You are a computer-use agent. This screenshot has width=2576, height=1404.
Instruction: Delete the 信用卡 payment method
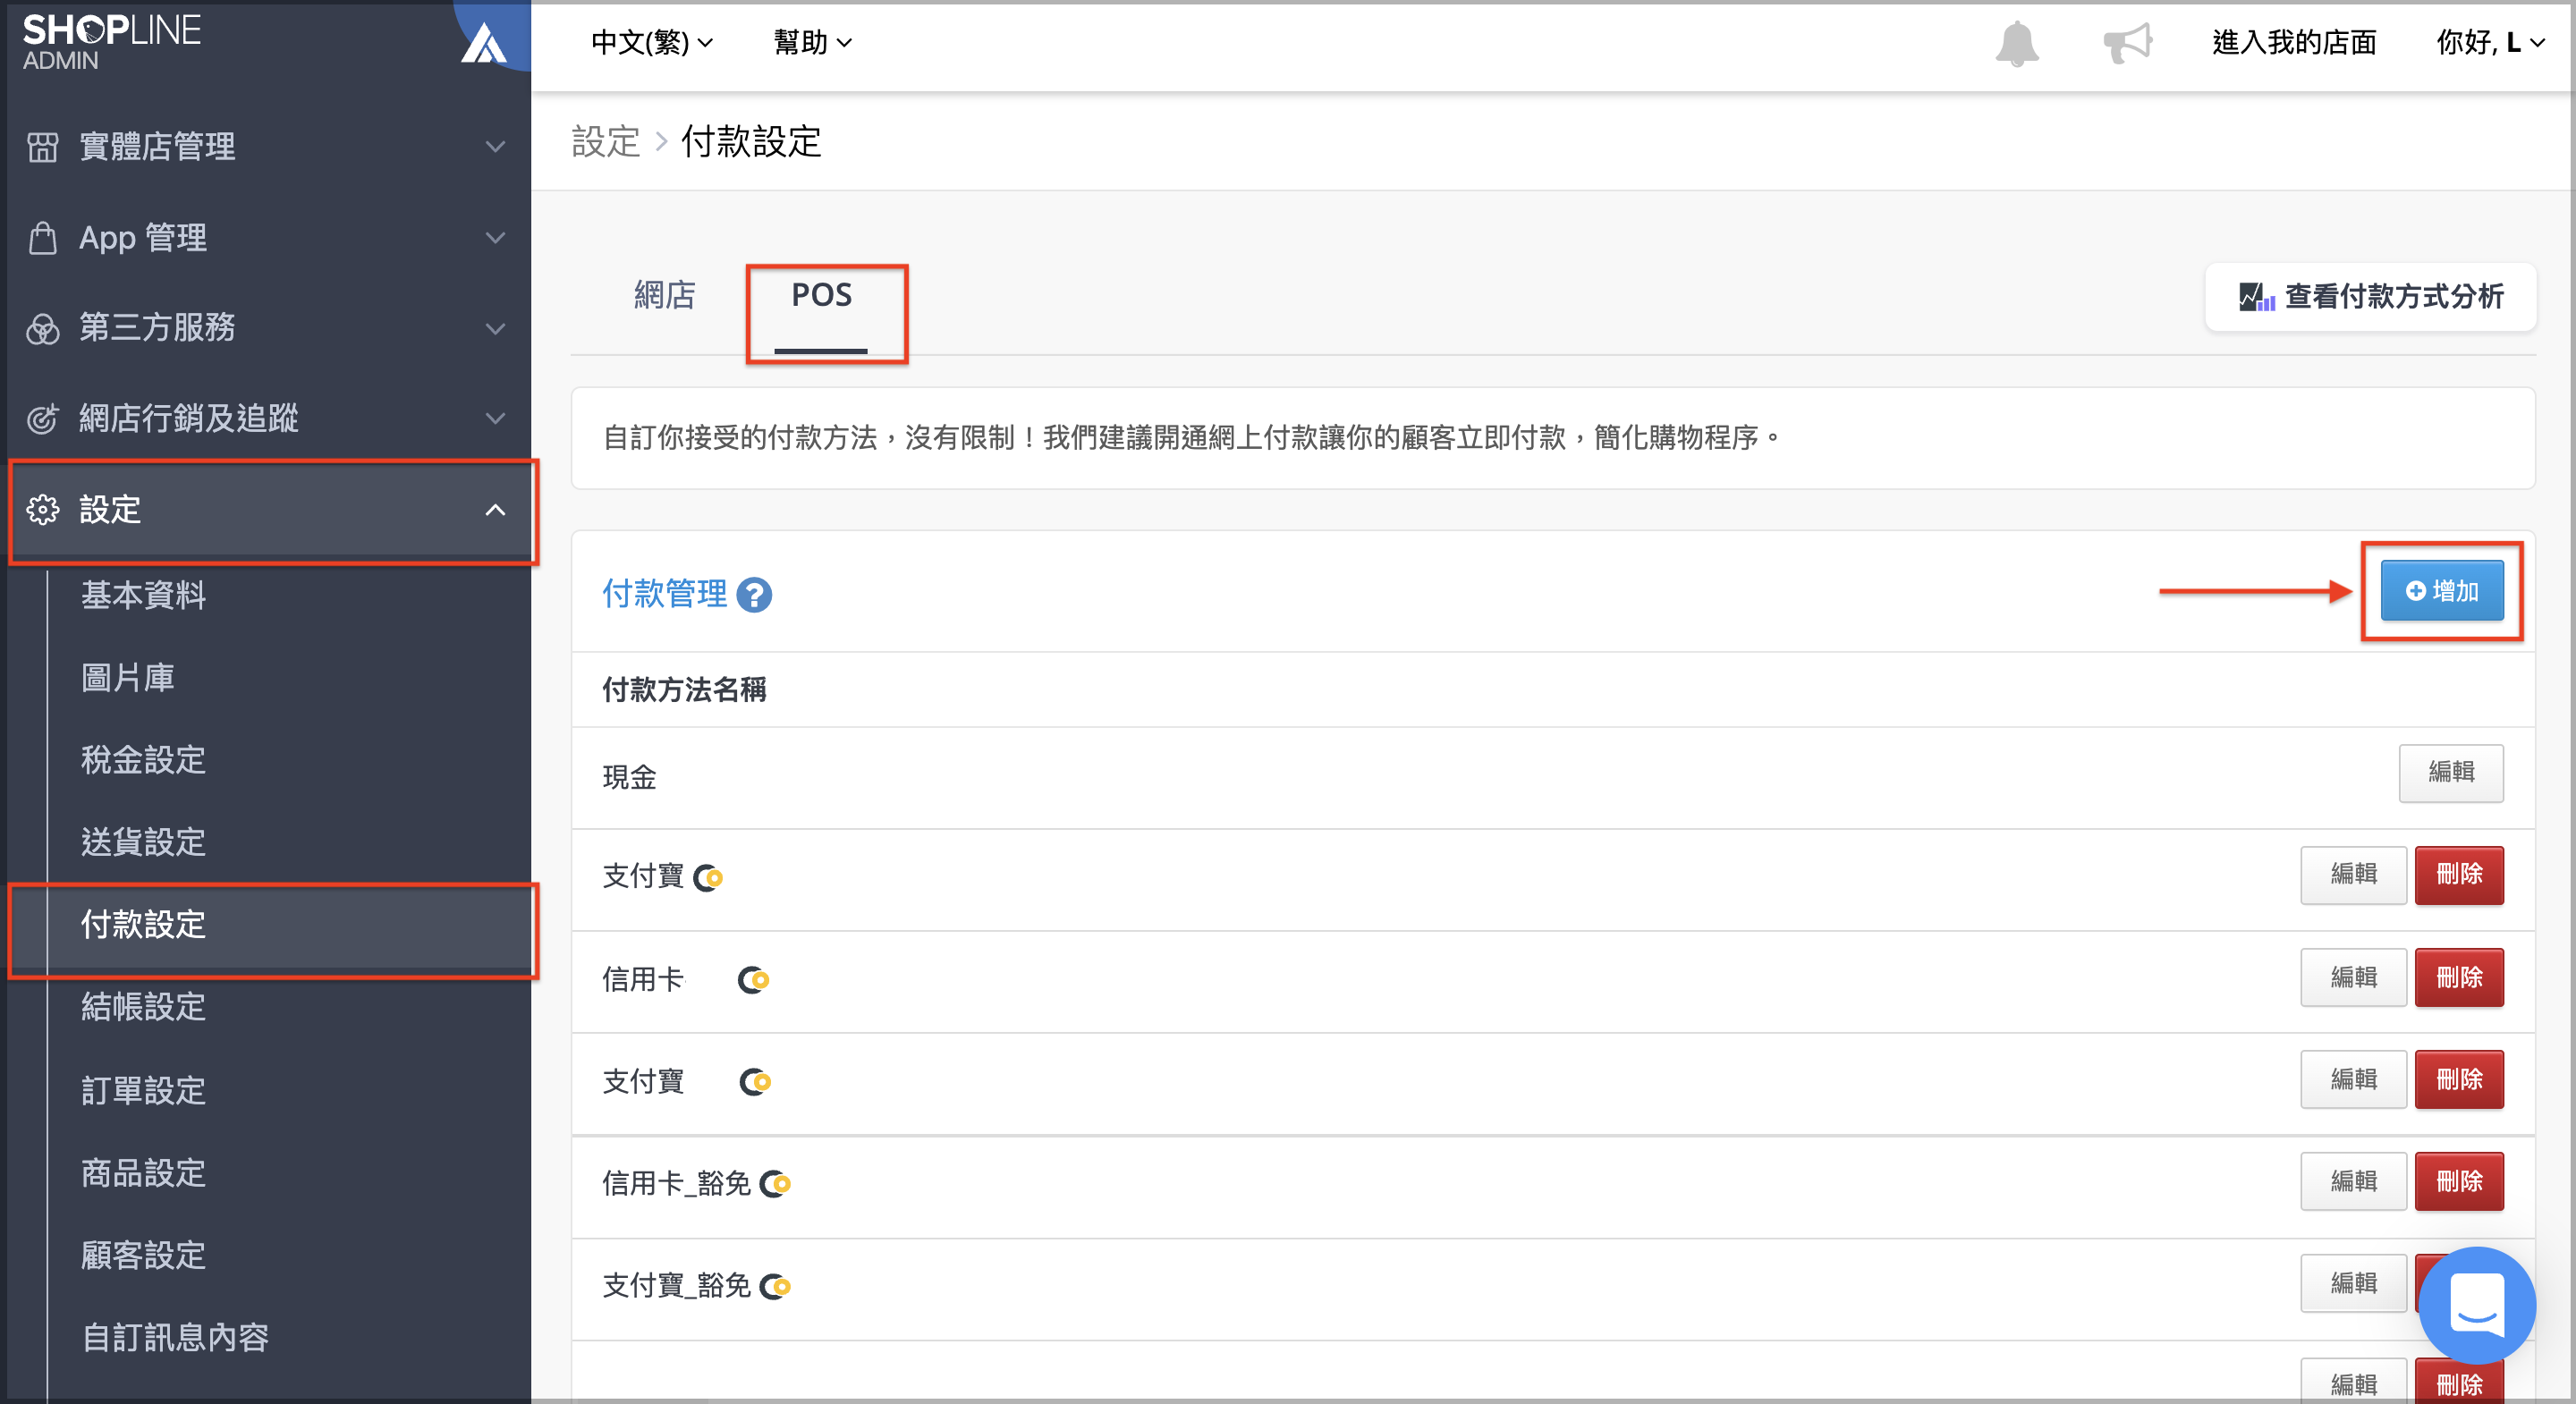pos(2459,978)
